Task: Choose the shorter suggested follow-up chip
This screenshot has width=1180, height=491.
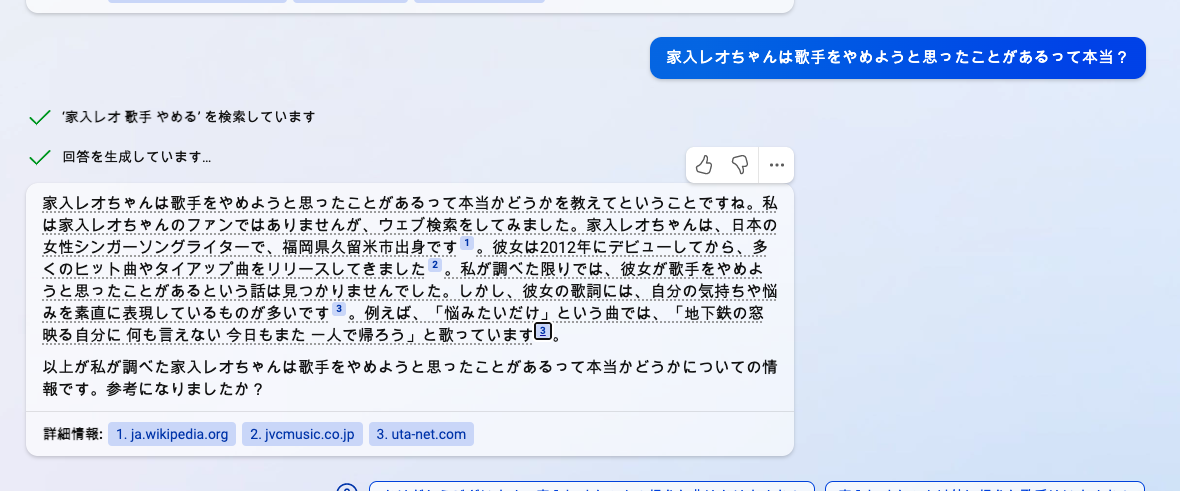Action: (985, 486)
